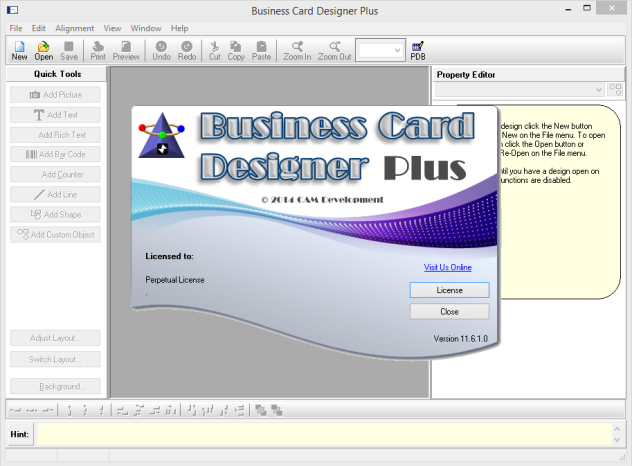Click the application icon in the title bar
The width and height of the screenshot is (632, 466).
coord(12,10)
